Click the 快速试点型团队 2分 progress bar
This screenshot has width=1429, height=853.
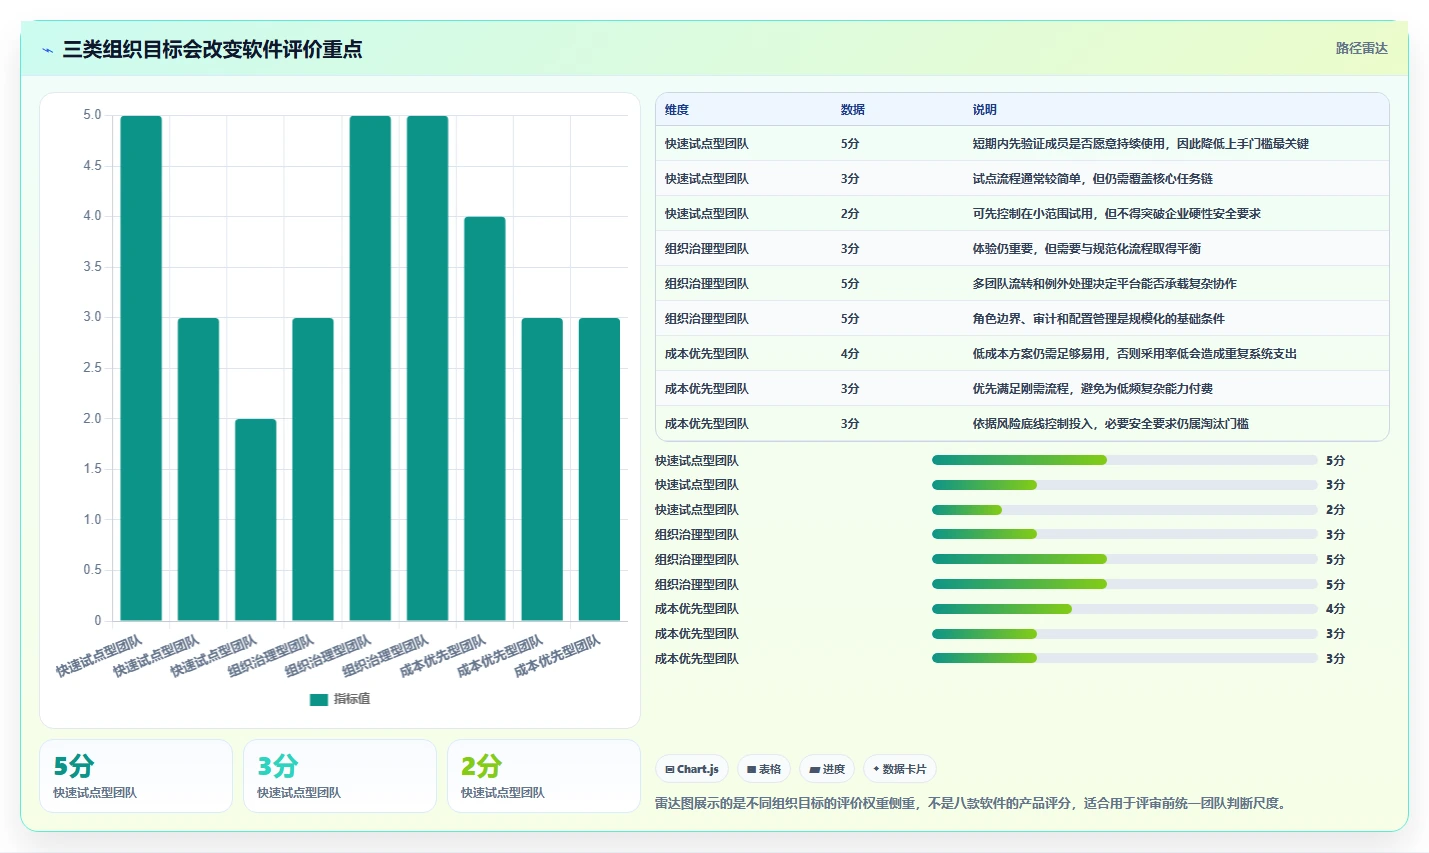(1124, 510)
